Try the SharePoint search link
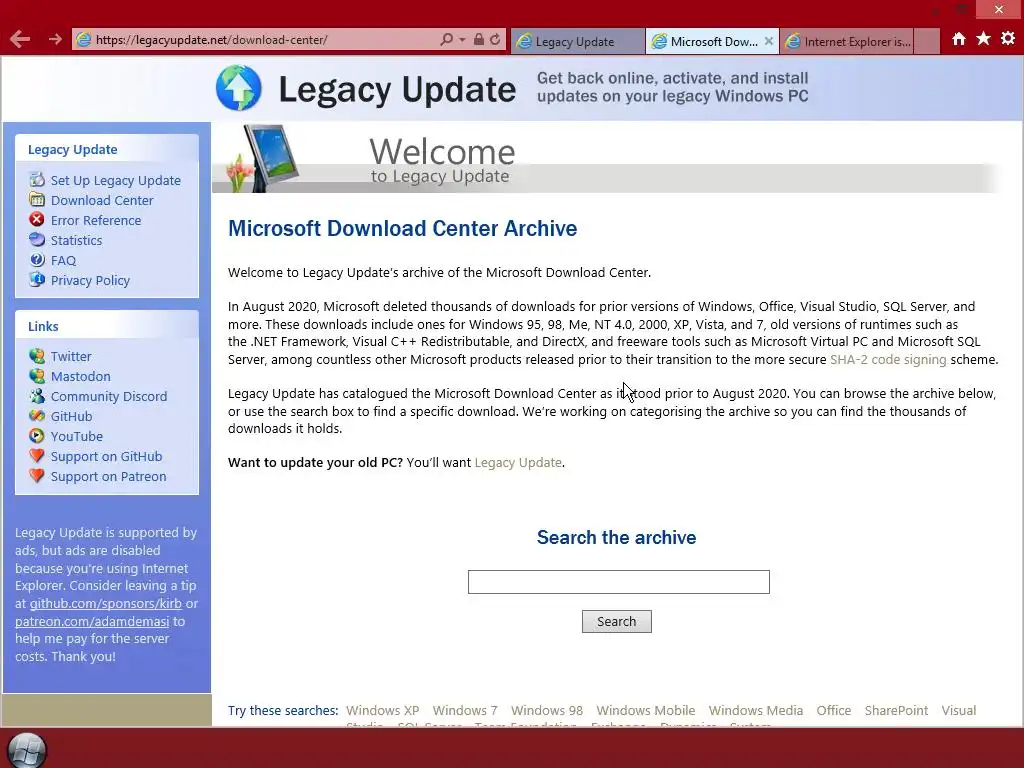This screenshot has height=768, width=1024. click(x=896, y=711)
